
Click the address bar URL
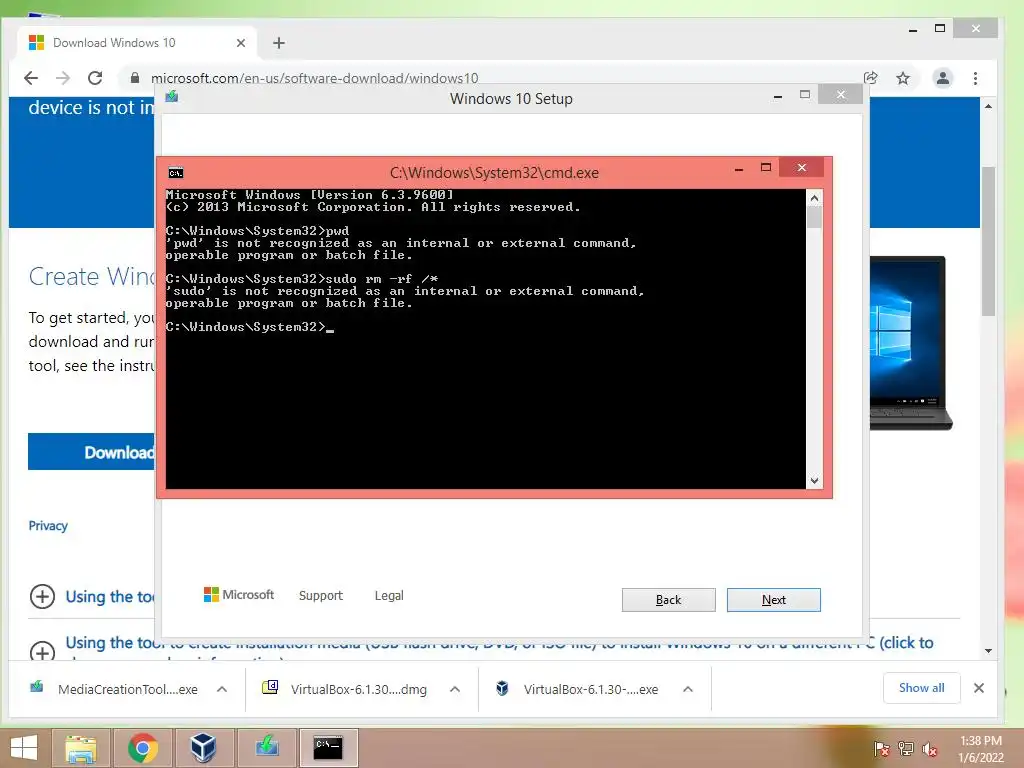tap(314, 78)
